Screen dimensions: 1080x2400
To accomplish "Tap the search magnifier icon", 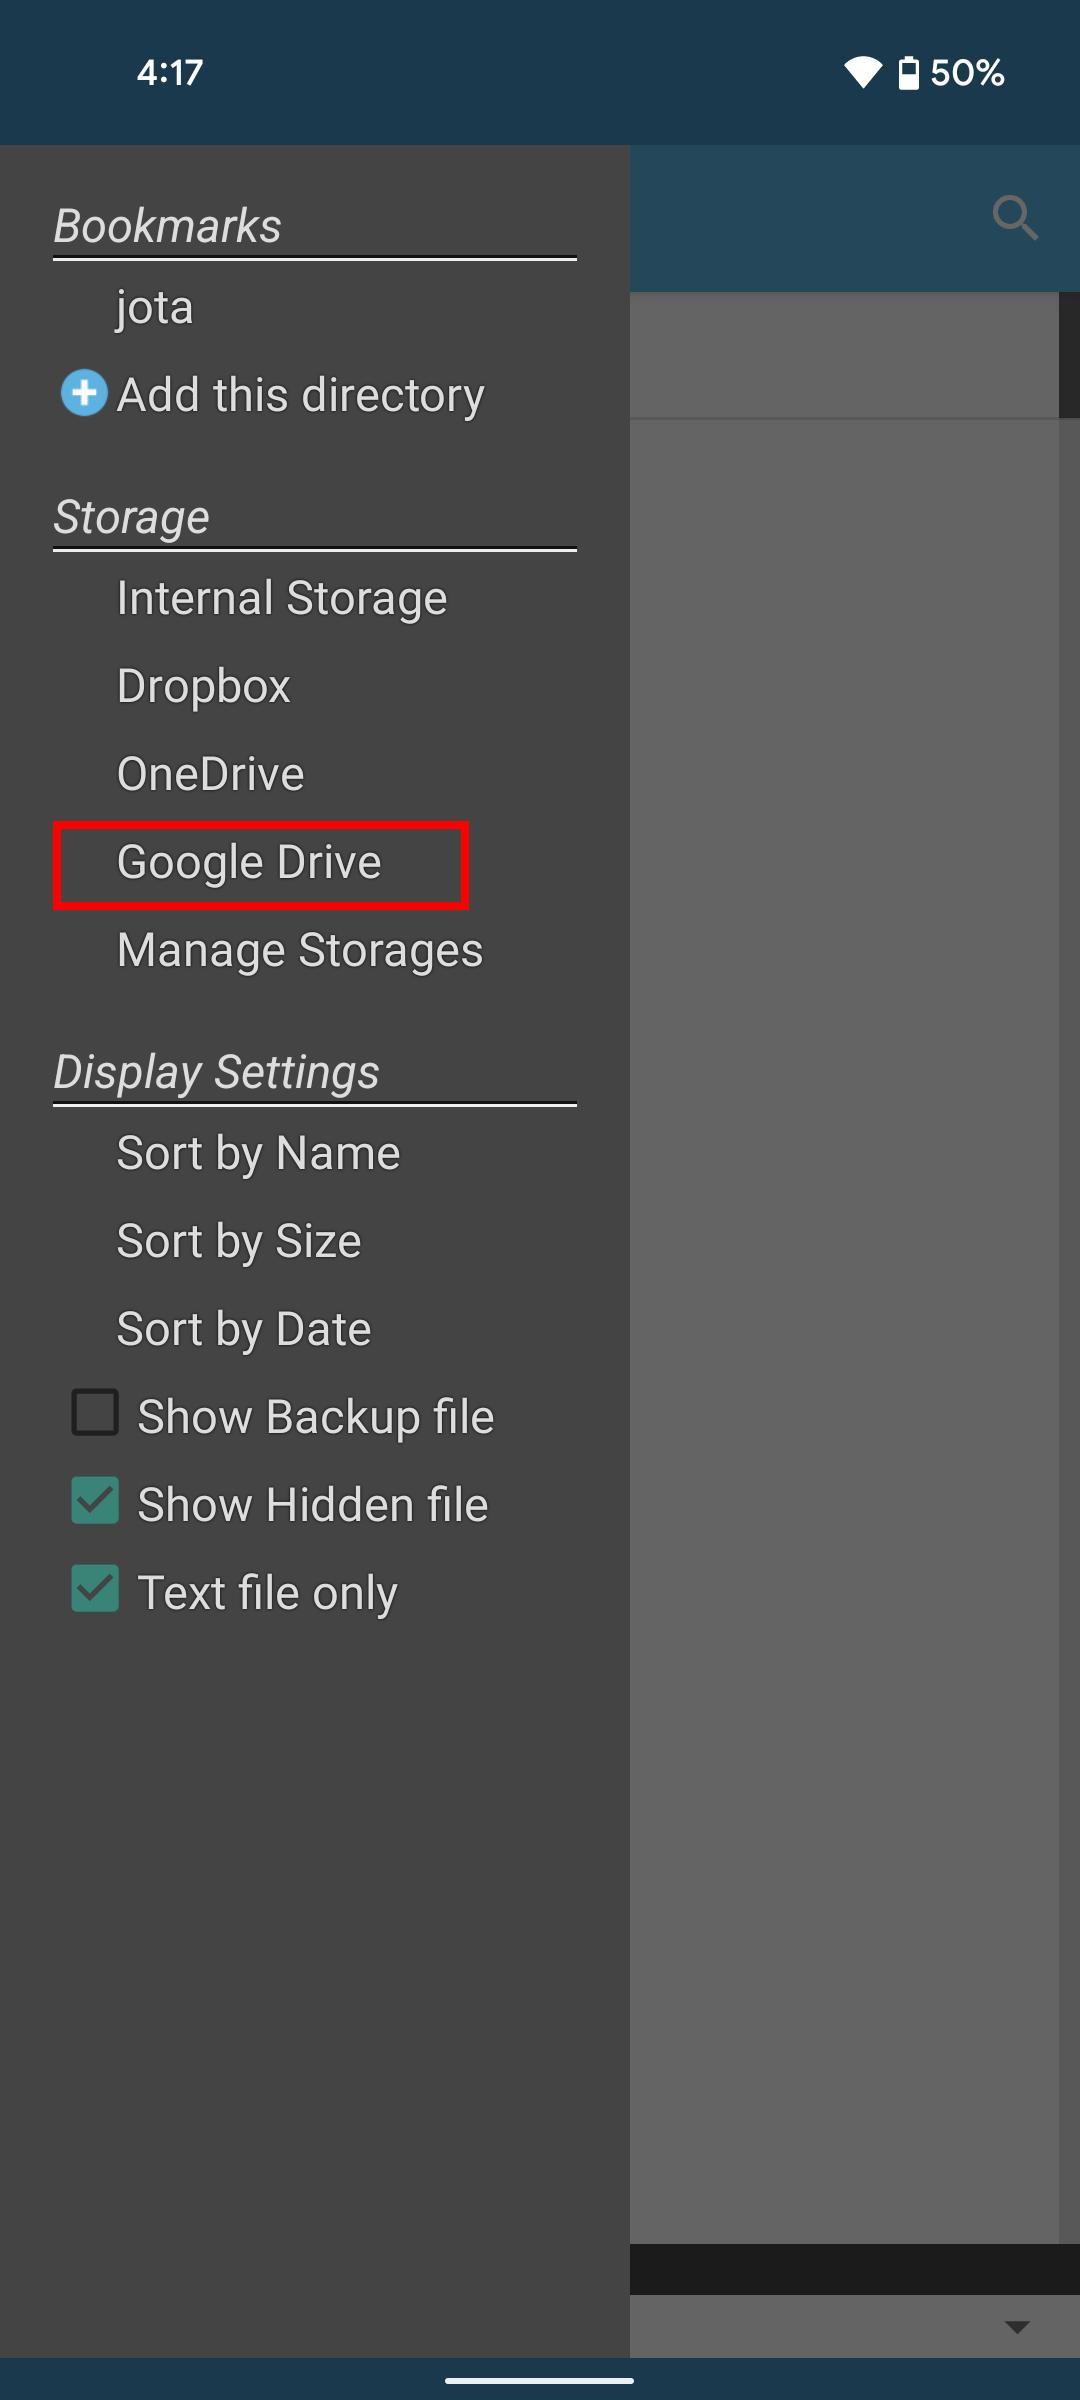I will 1014,218.
